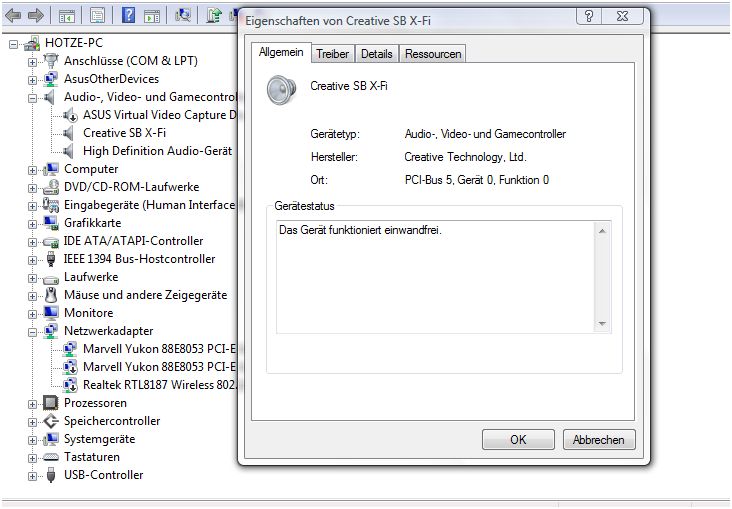This screenshot has width=732, height=509.
Task: Select the Tastaturen tree row
Action: [92, 457]
